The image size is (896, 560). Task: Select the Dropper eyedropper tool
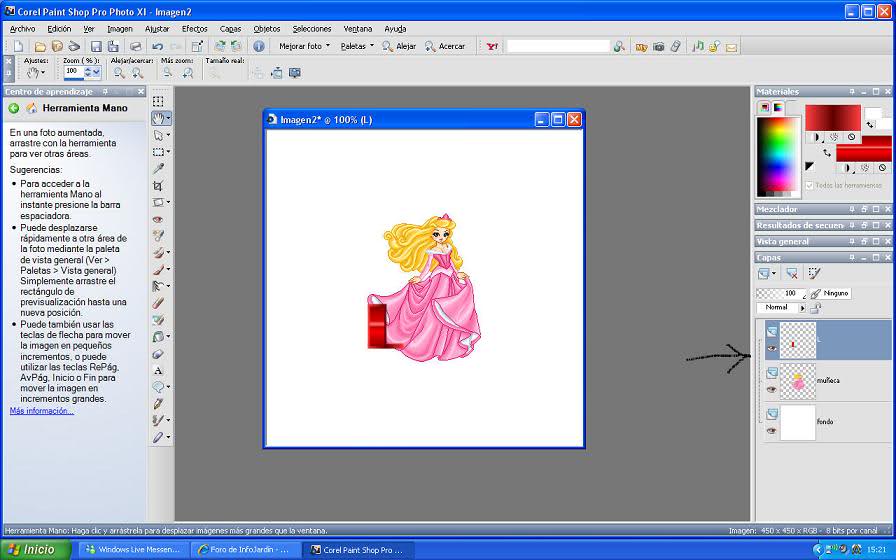tap(158, 169)
